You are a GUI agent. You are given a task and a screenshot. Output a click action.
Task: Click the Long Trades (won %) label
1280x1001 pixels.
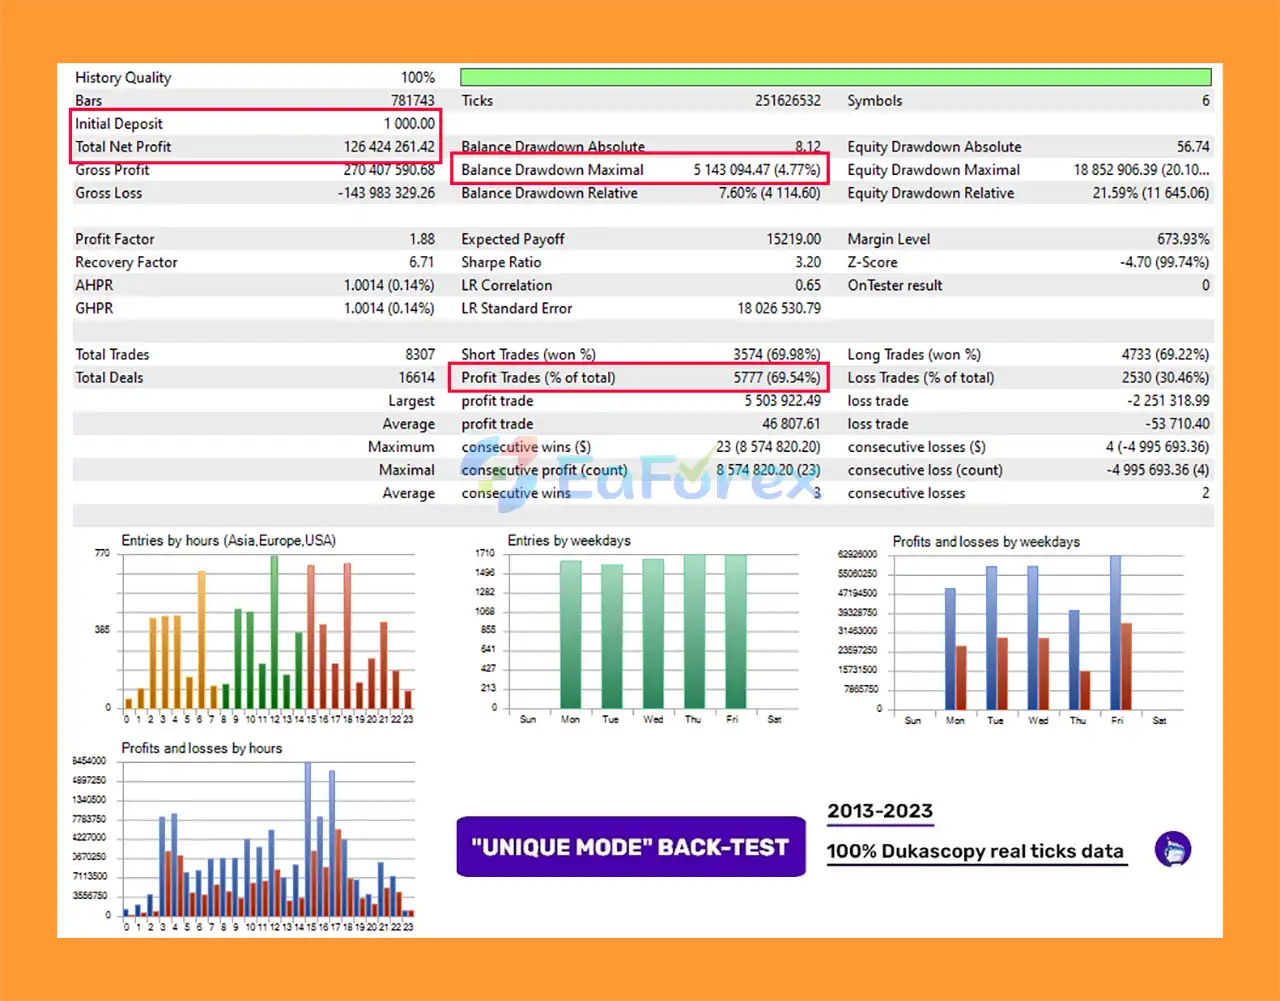(x=914, y=355)
